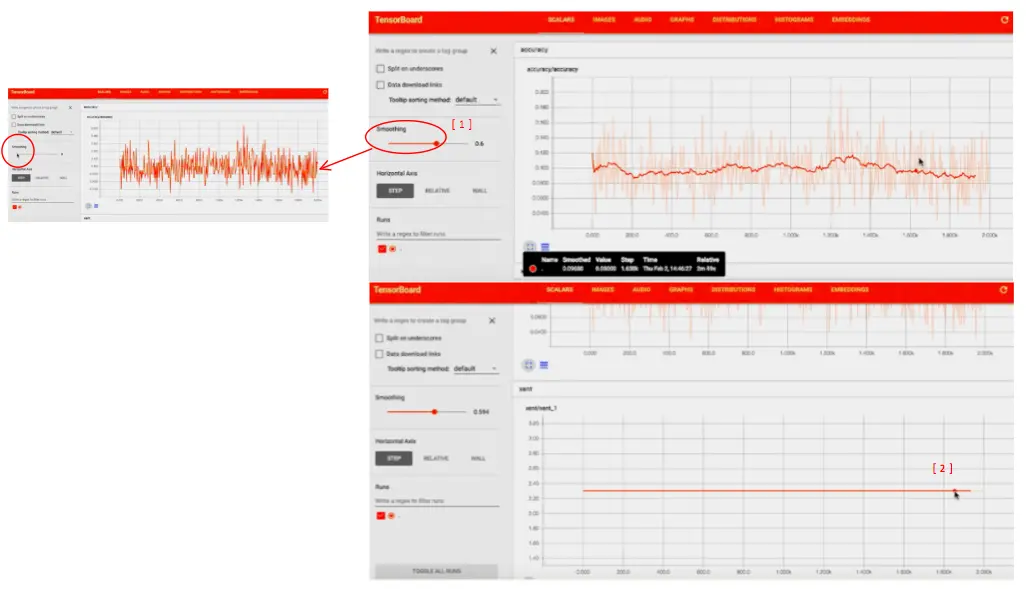Viewport: 1026px width, 589px height.
Task: Open IMAGES tab in bottom window
Action: click(x=603, y=289)
